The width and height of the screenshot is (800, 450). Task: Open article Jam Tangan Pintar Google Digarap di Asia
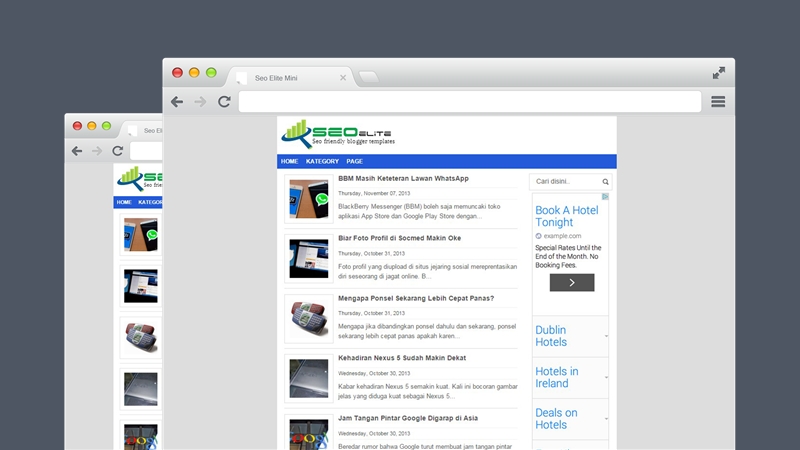(408, 418)
